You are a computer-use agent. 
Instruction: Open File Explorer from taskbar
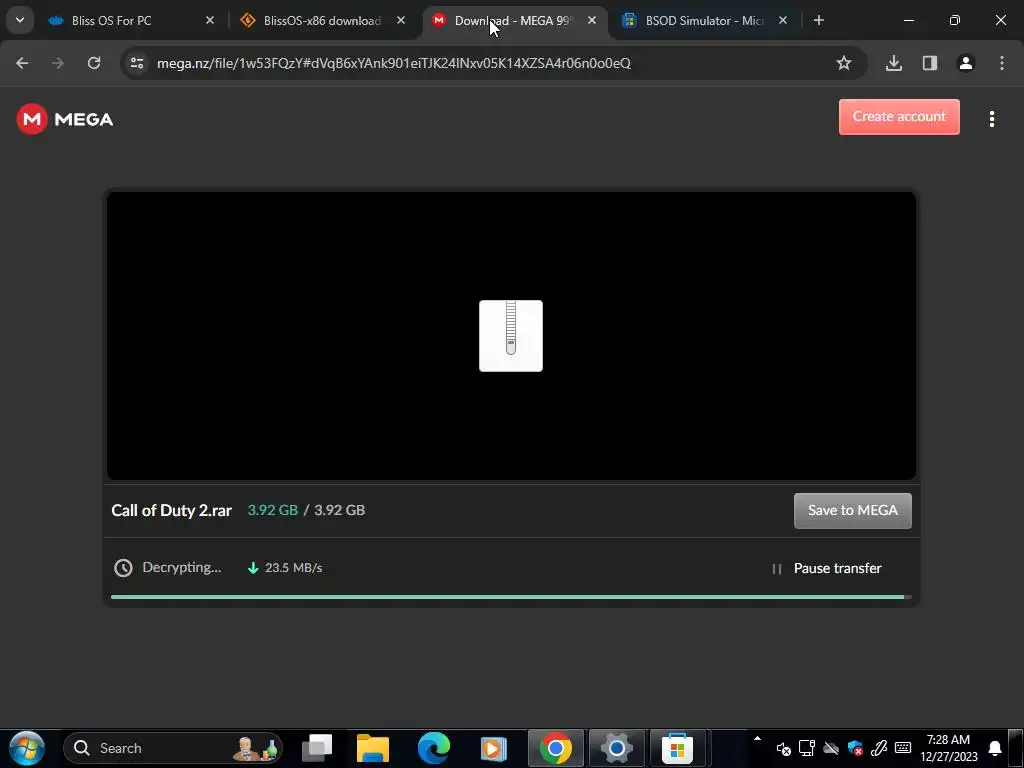[x=373, y=748]
